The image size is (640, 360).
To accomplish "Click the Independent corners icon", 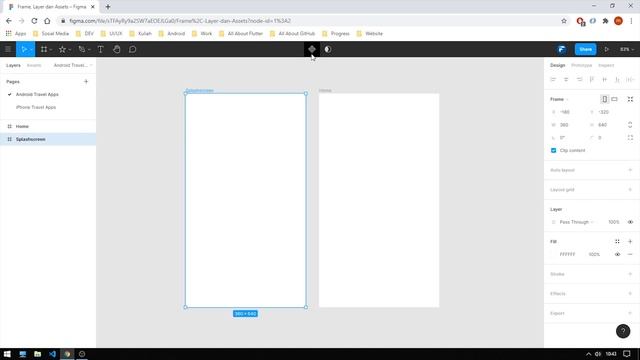I will (x=630, y=138).
